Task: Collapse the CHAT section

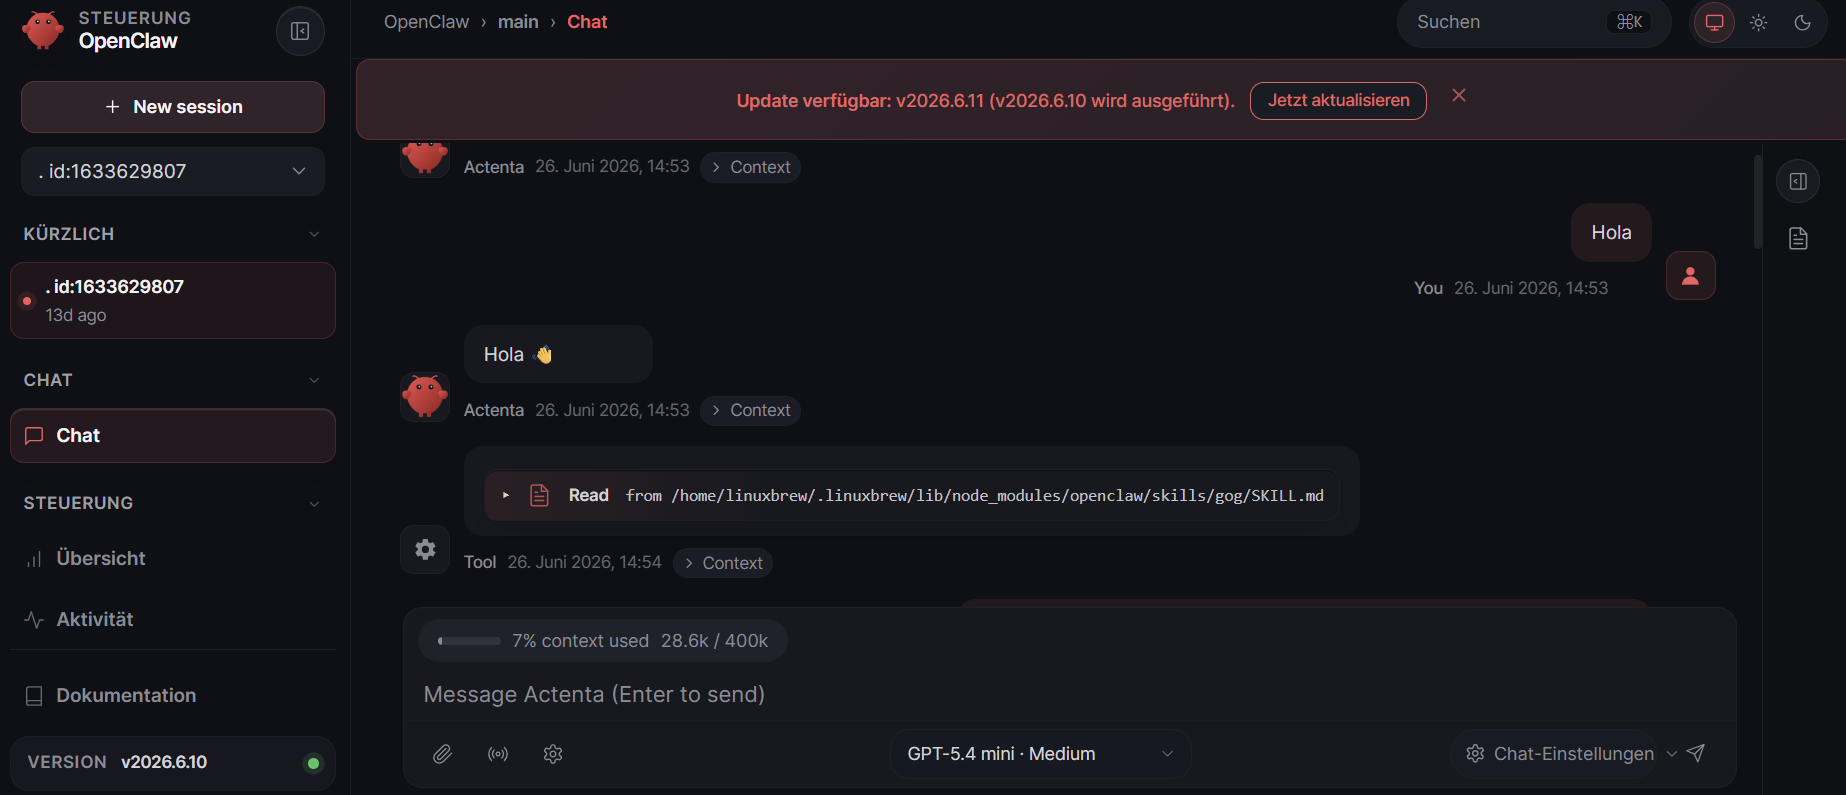Action: (x=314, y=380)
